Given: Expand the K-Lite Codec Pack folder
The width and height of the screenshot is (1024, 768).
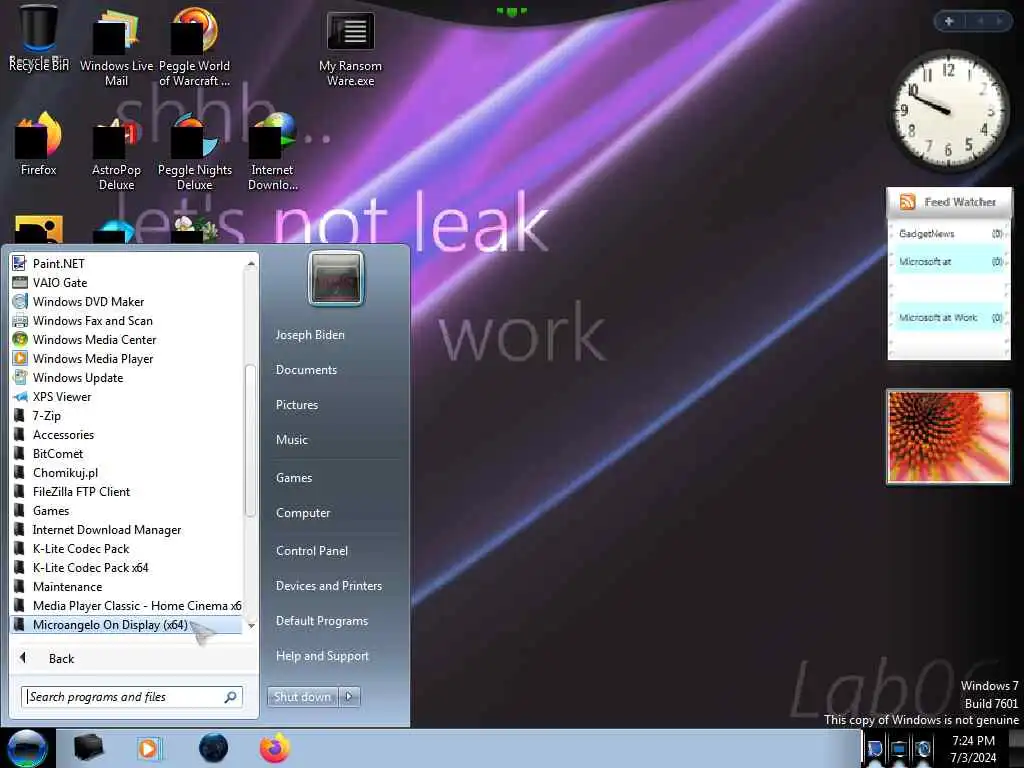Looking at the screenshot, I should (127, 549).
